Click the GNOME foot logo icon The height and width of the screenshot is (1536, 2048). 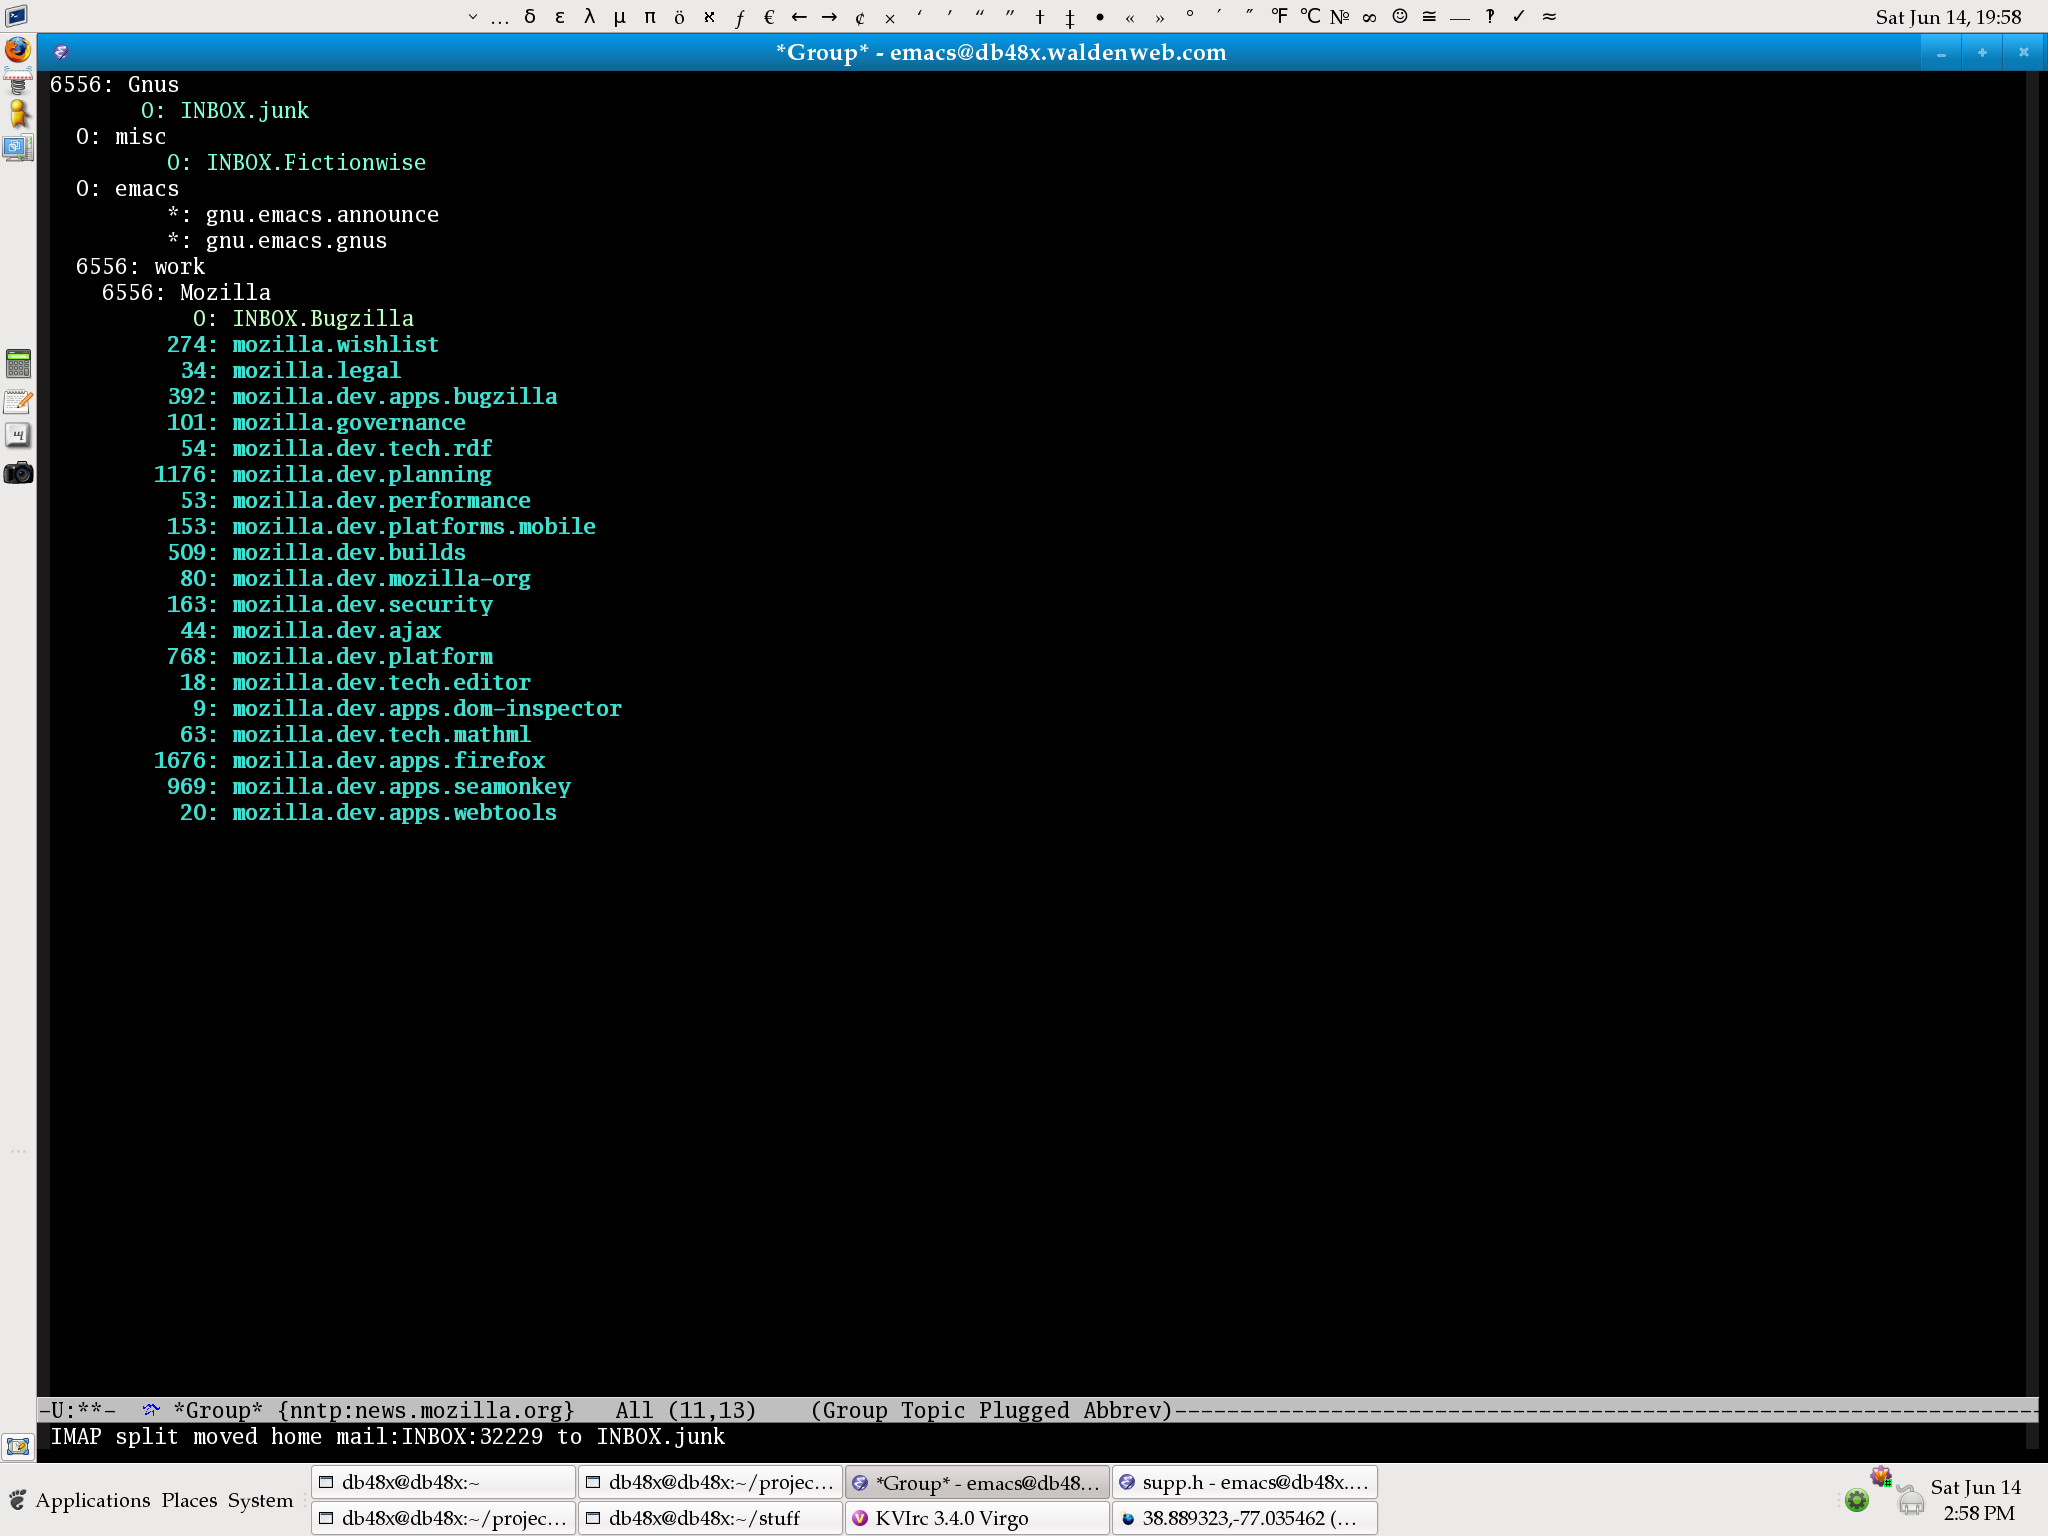tap(17, 1500)
